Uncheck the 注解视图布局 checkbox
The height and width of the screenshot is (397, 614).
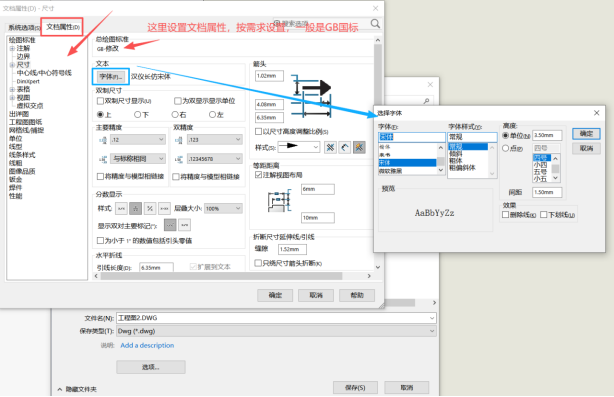point(258,175)
